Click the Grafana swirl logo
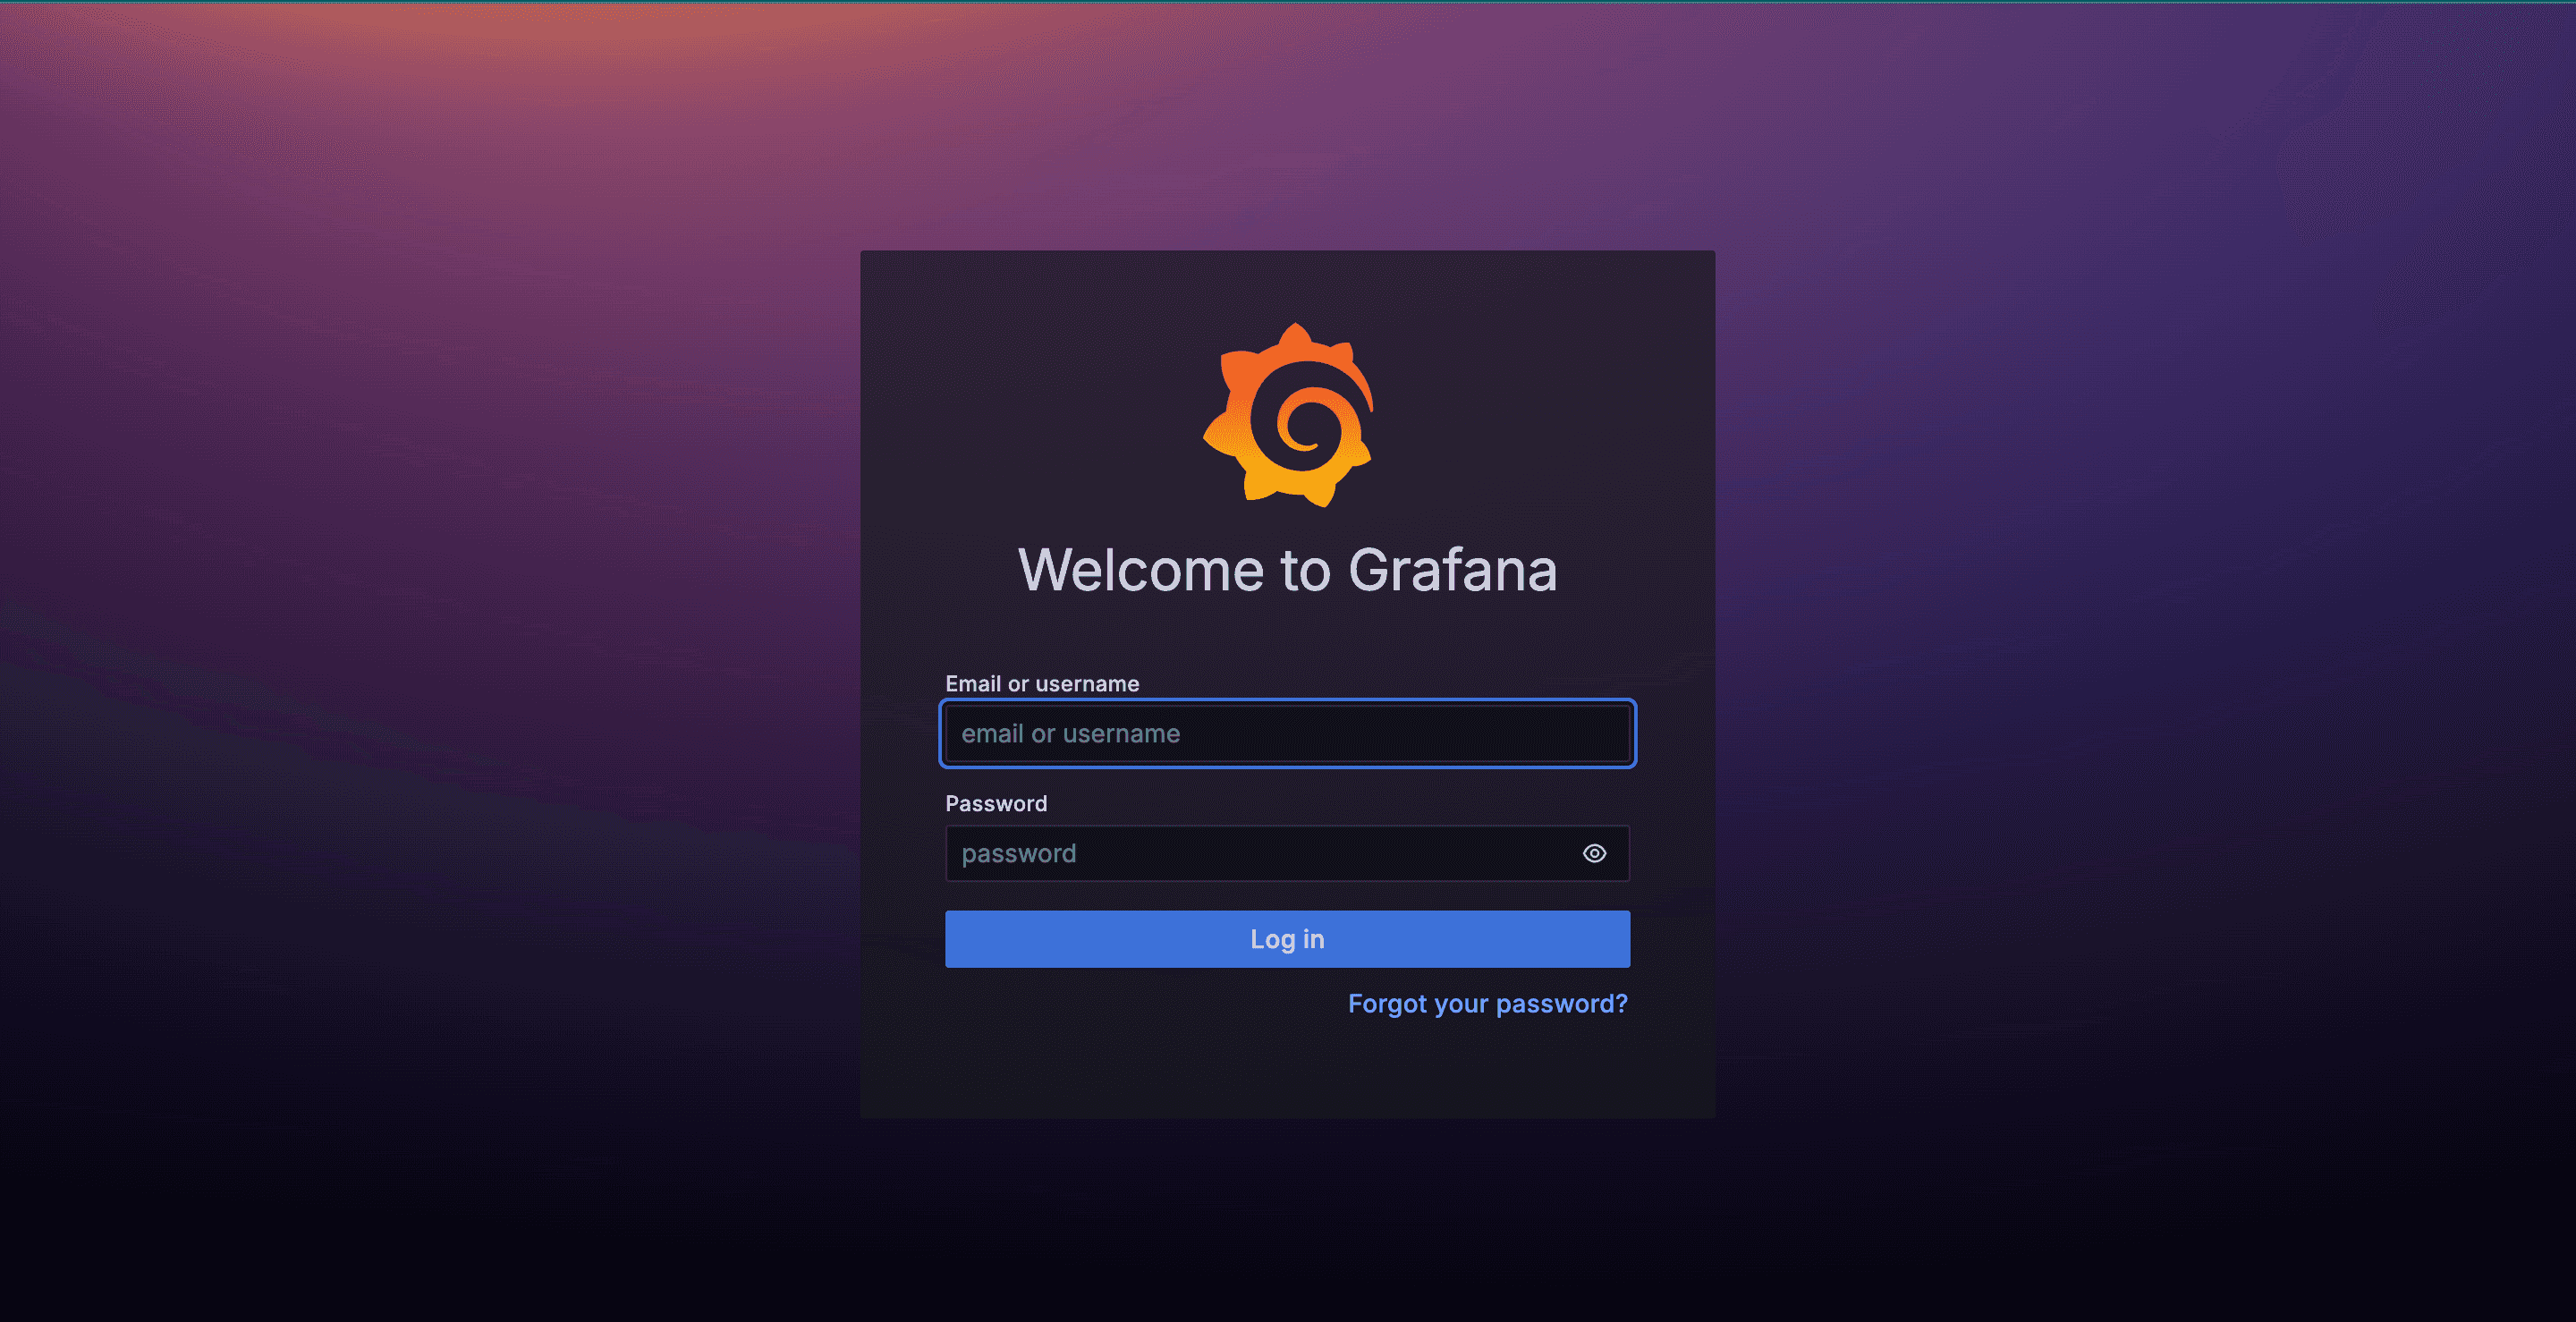2576x1322 pixels. 1288,415
